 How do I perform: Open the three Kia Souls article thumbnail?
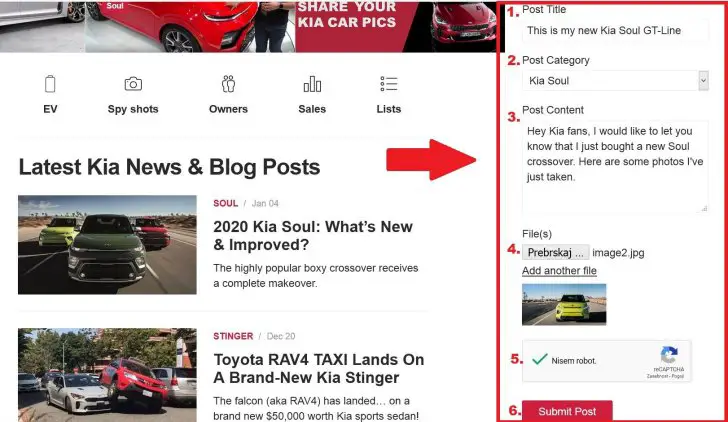[x=107, y=245]
